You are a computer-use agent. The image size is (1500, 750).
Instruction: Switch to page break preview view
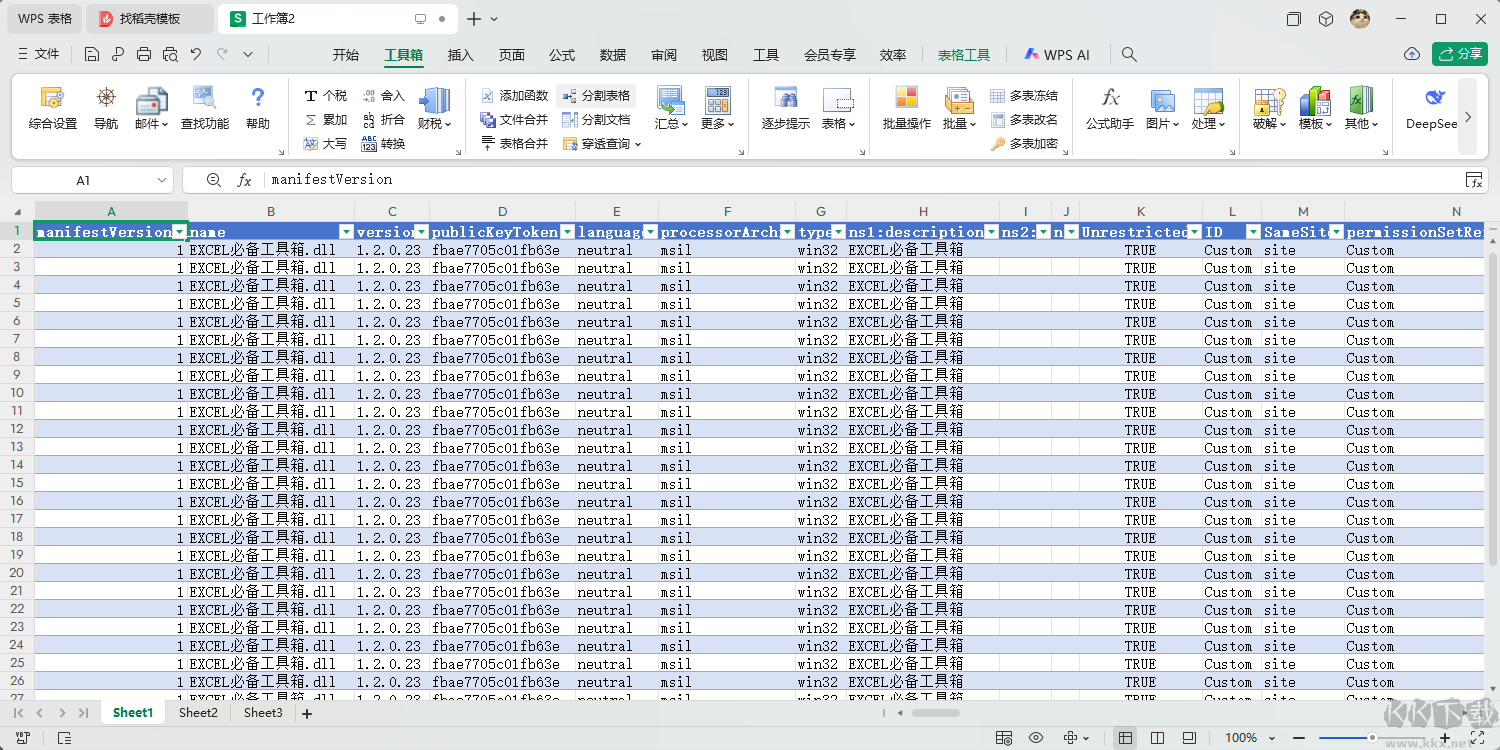pos(1157,738)
